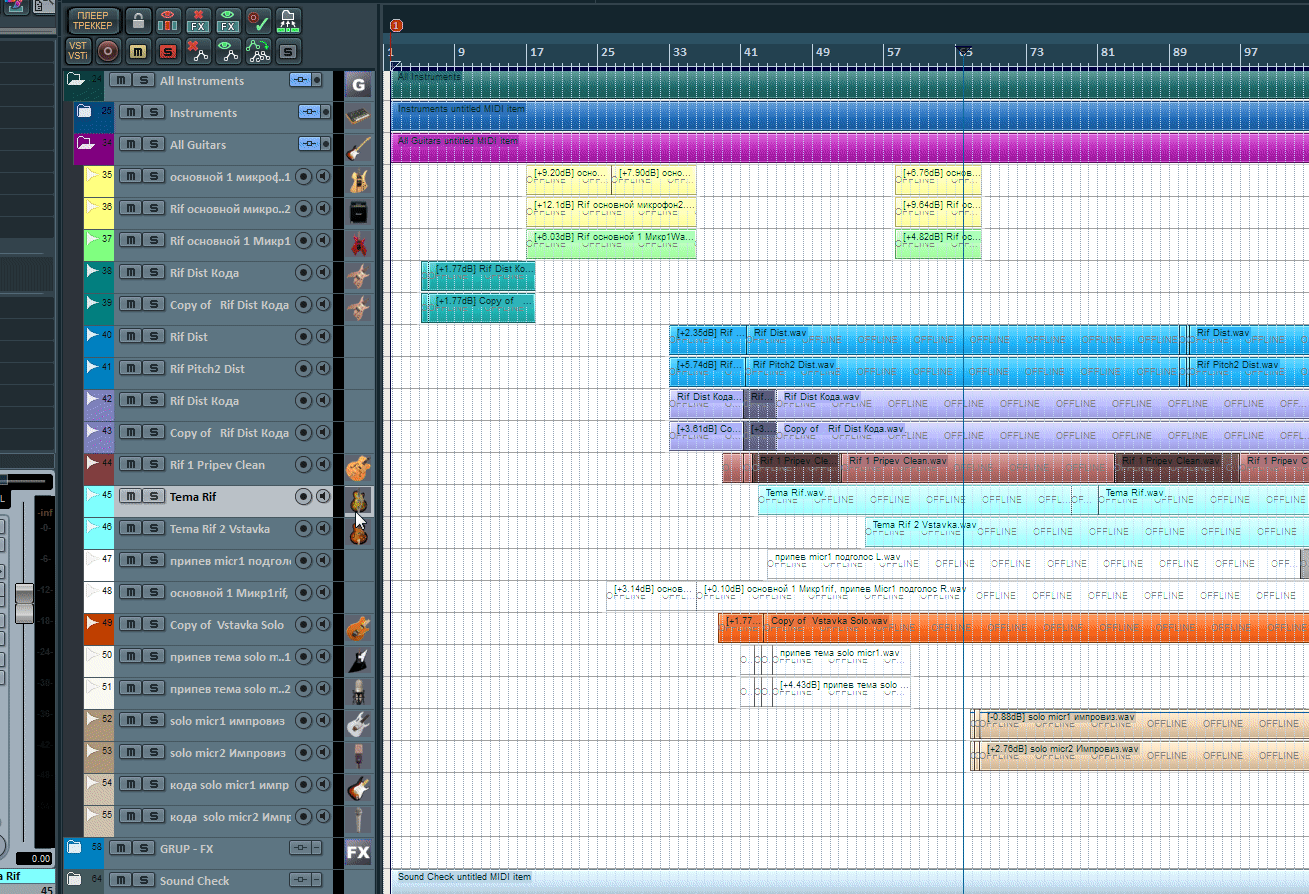1309x894 pixels.
Task: Toggle input monitoring on Tema Rif track
Action: coord(323,497)
